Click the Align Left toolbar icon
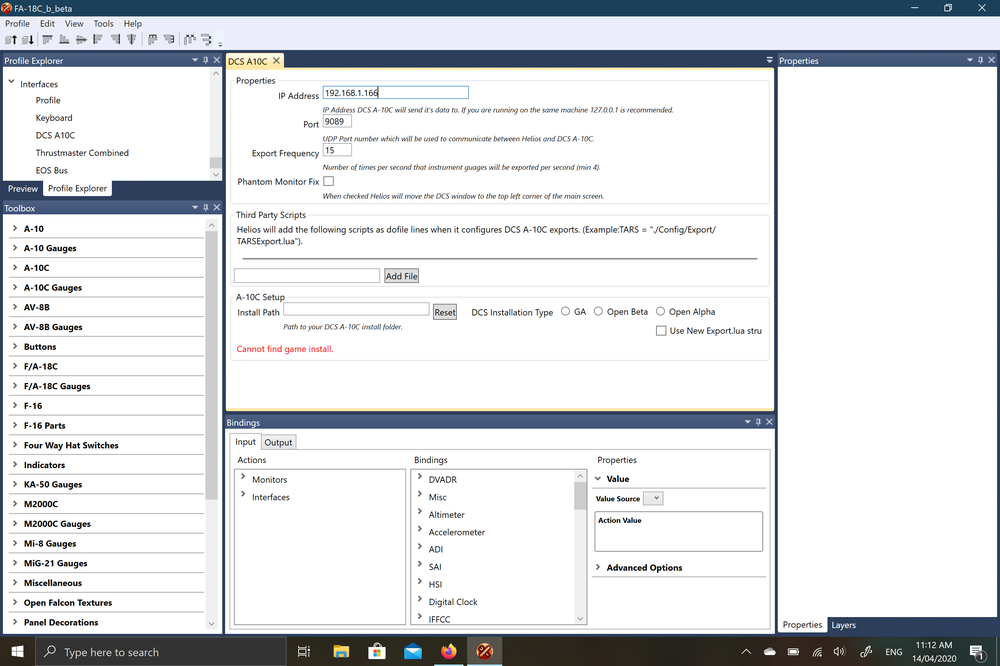Image resolution: width=1000 pixels, height=666 pixels. (x=98, y=40)
